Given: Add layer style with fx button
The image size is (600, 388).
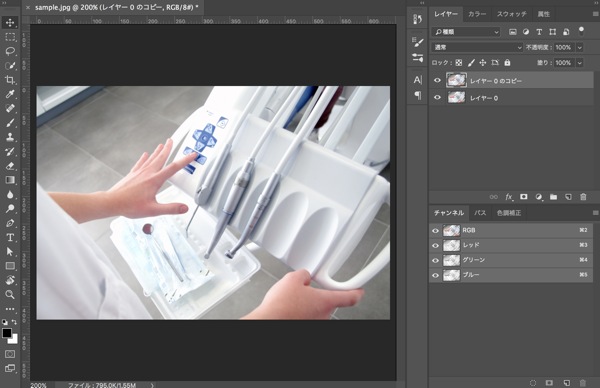Looking at the screenshot, I should pos(509,197).
